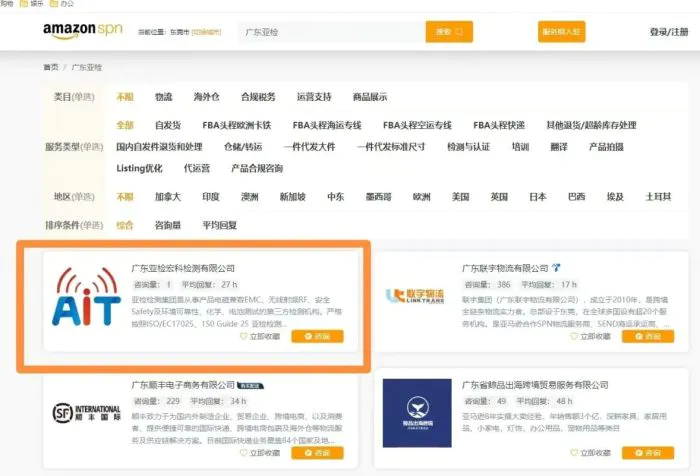
Task: Select category filter 商品展示
Action: 370,97
